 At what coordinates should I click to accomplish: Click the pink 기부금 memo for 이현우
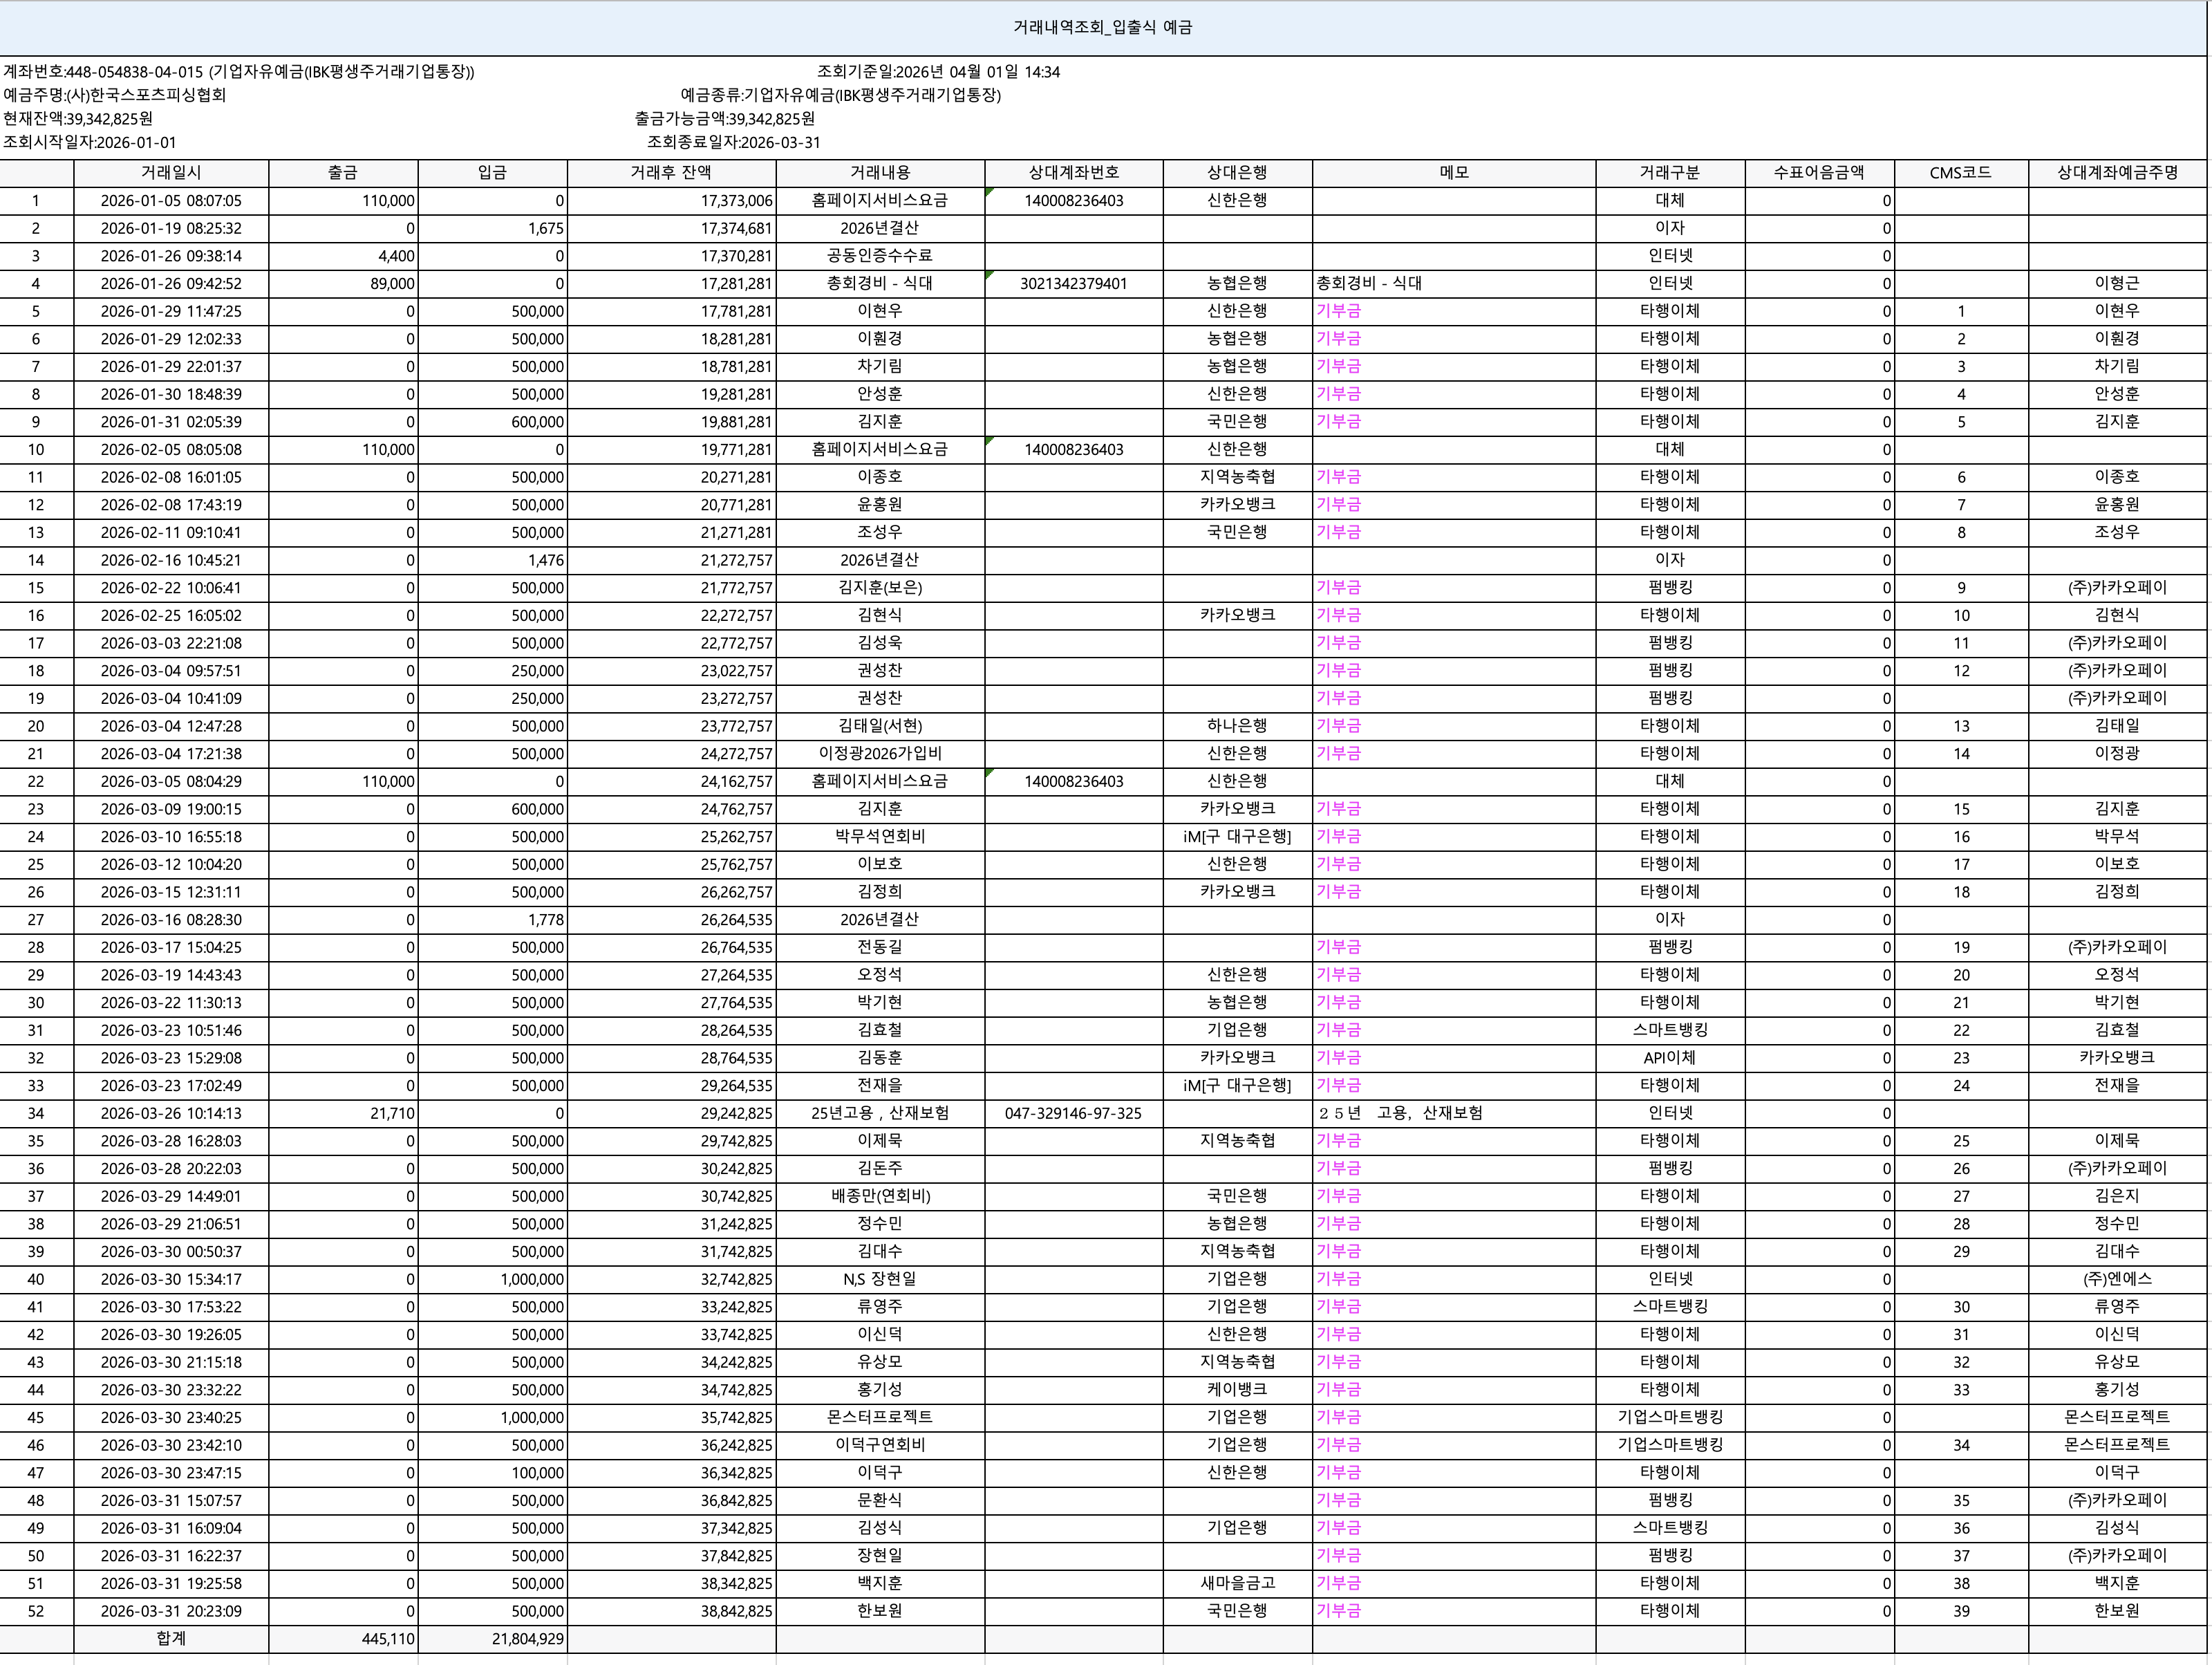click(1337, 311)
